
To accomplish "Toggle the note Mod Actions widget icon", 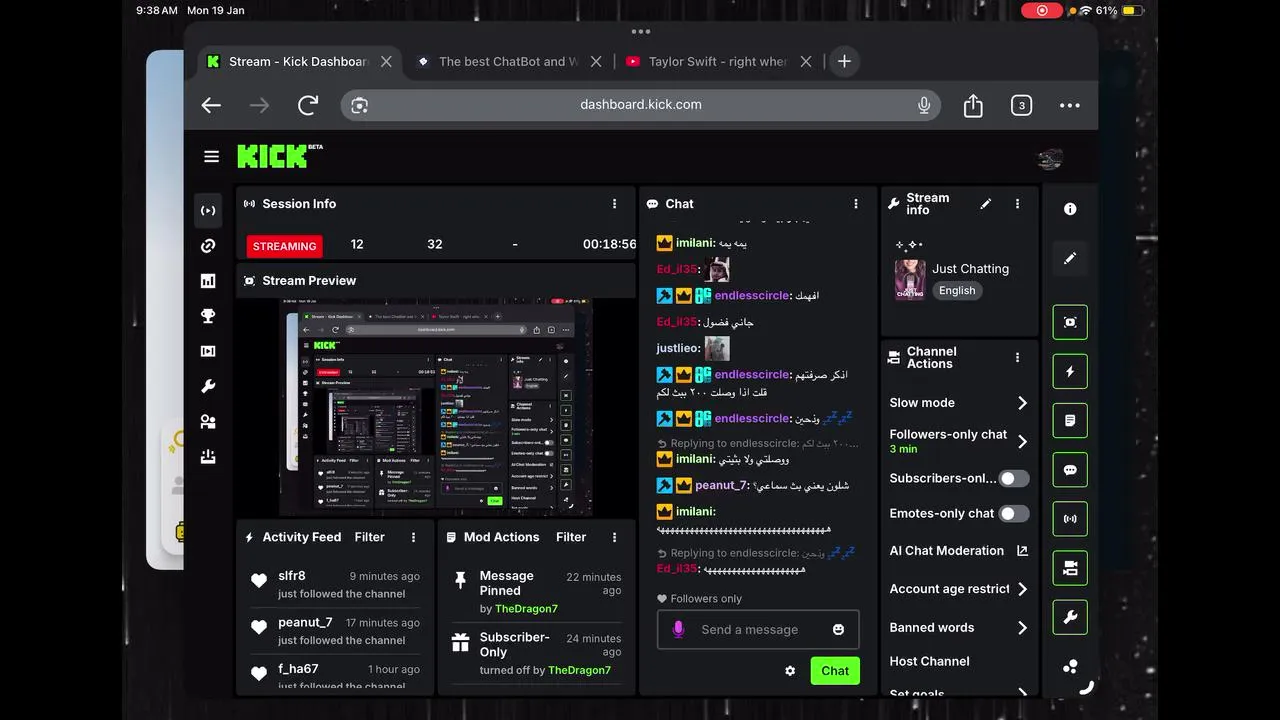I will pyautogui.click(x=1070, y=421).
